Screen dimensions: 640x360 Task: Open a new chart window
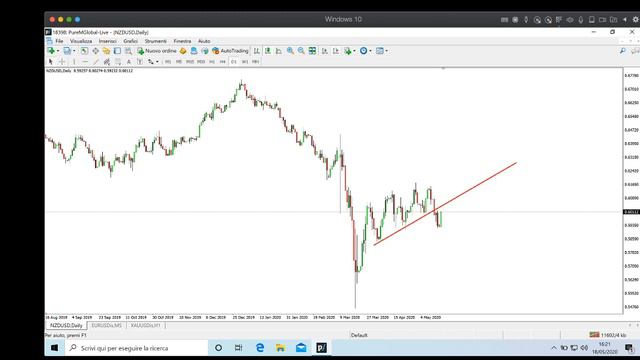click(x=51, y=51)
